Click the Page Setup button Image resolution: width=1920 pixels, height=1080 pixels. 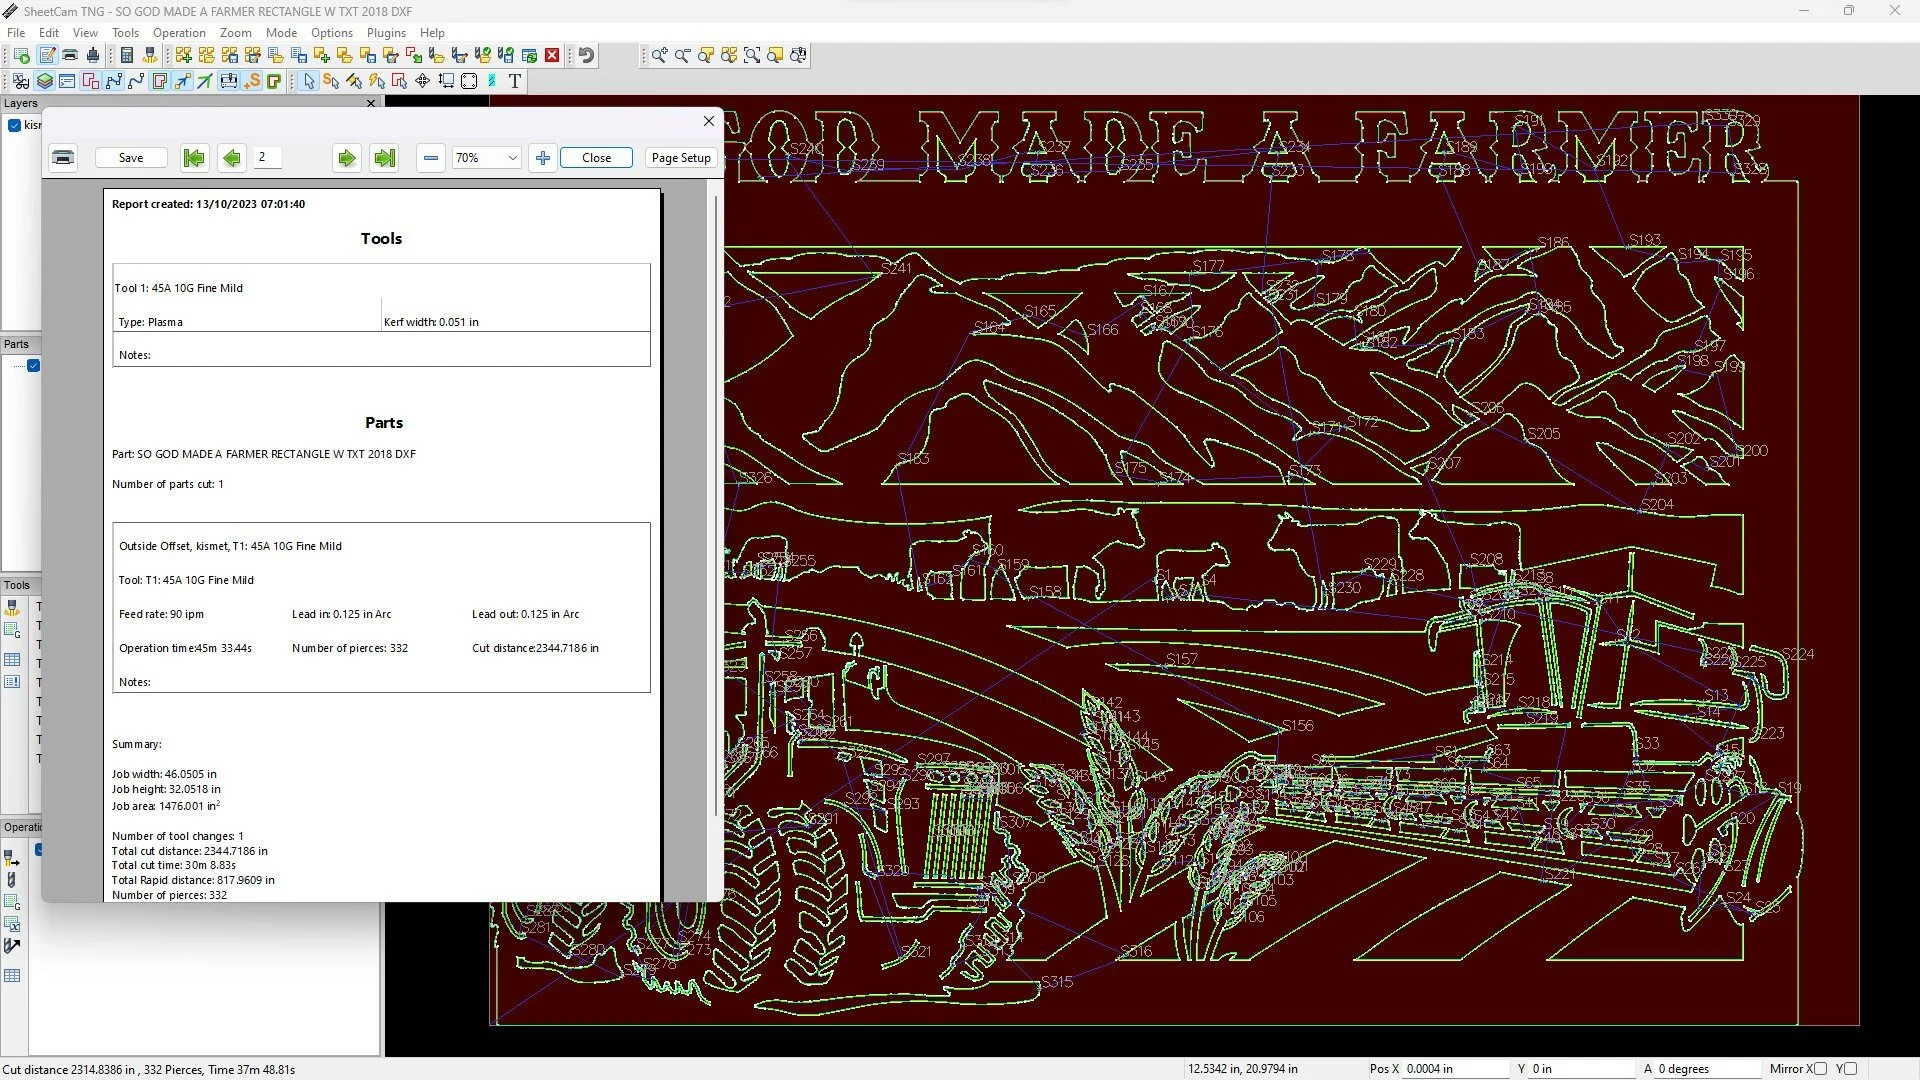pyautogui.click(x=681, y=158)
